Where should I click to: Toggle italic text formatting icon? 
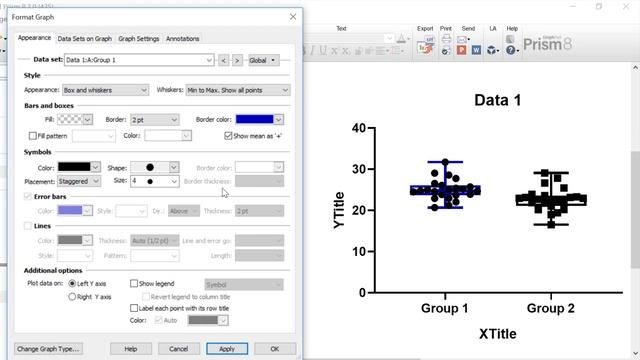tap(312, 51)
